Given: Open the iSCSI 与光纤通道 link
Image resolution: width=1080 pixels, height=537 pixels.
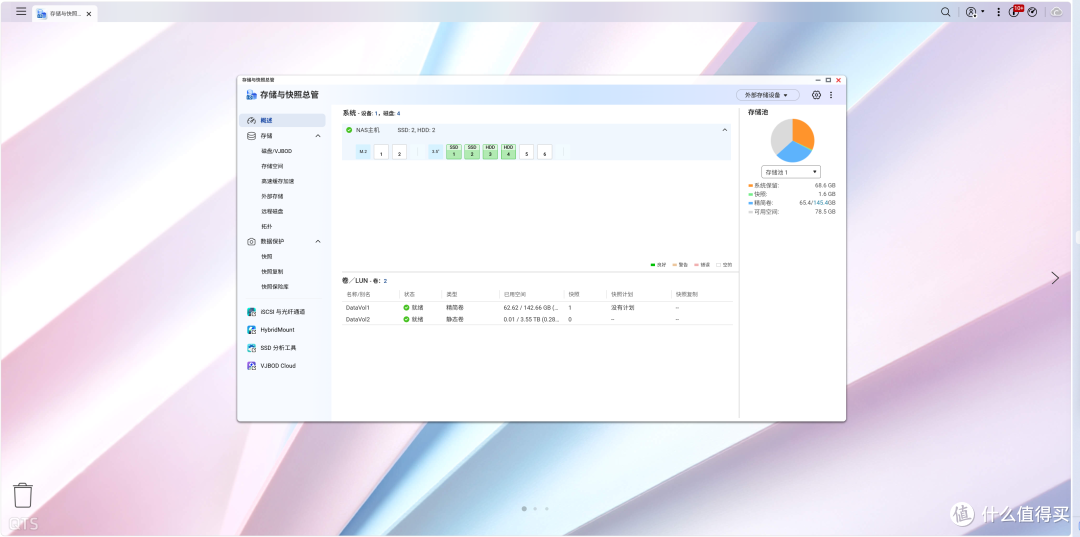Looking at the screenshot, I should pos(282,312).
